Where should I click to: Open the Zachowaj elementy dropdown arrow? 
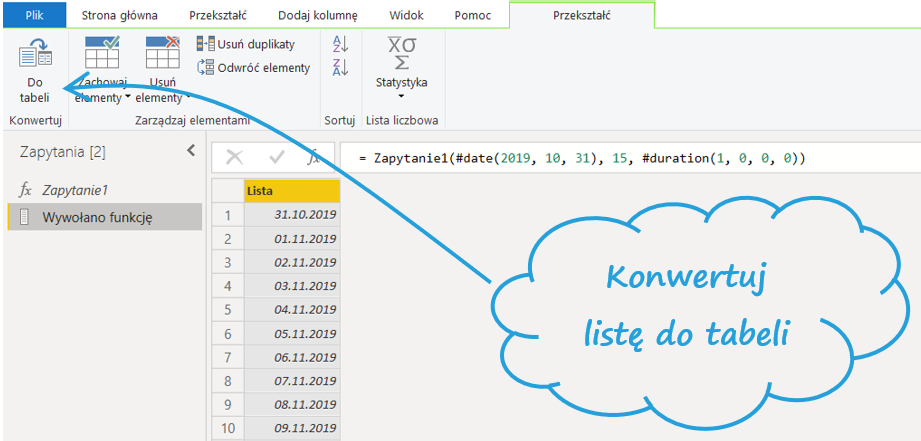point(128,98)
